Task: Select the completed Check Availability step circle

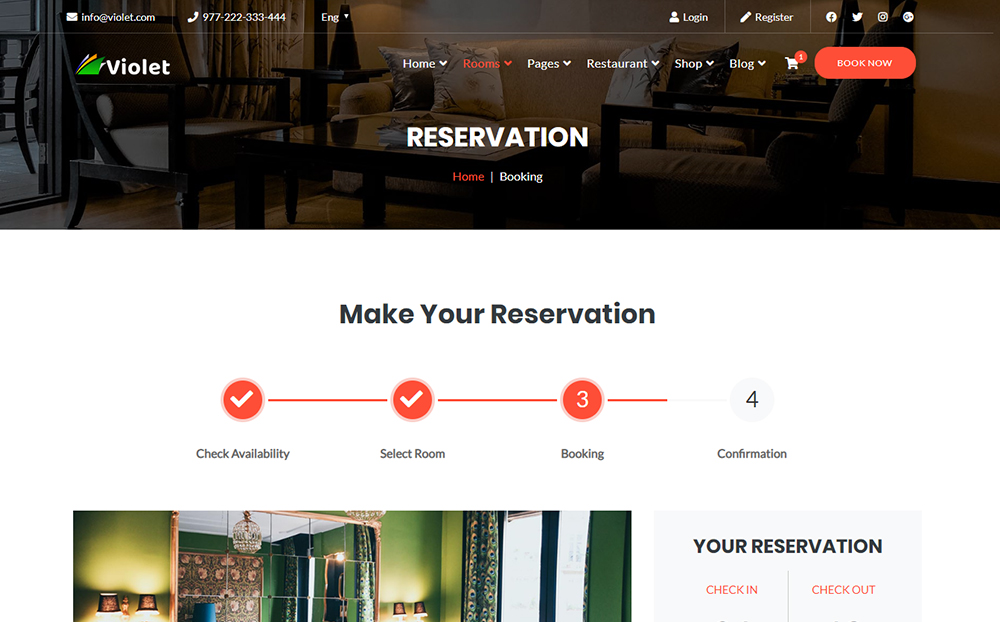Action: (x=242, y=399)
